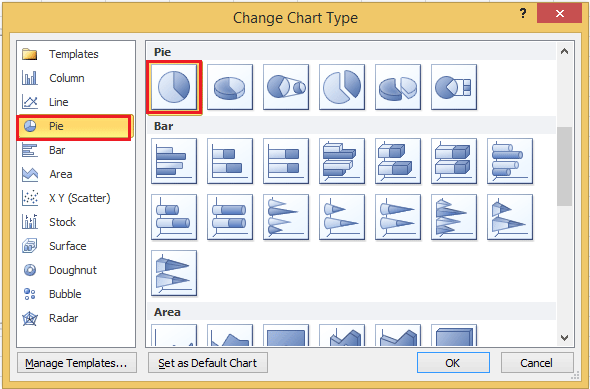Select Clustered Horizontal Pyramid chart
The height and width of the screenshot is (389, 590).
pos(454,217)
